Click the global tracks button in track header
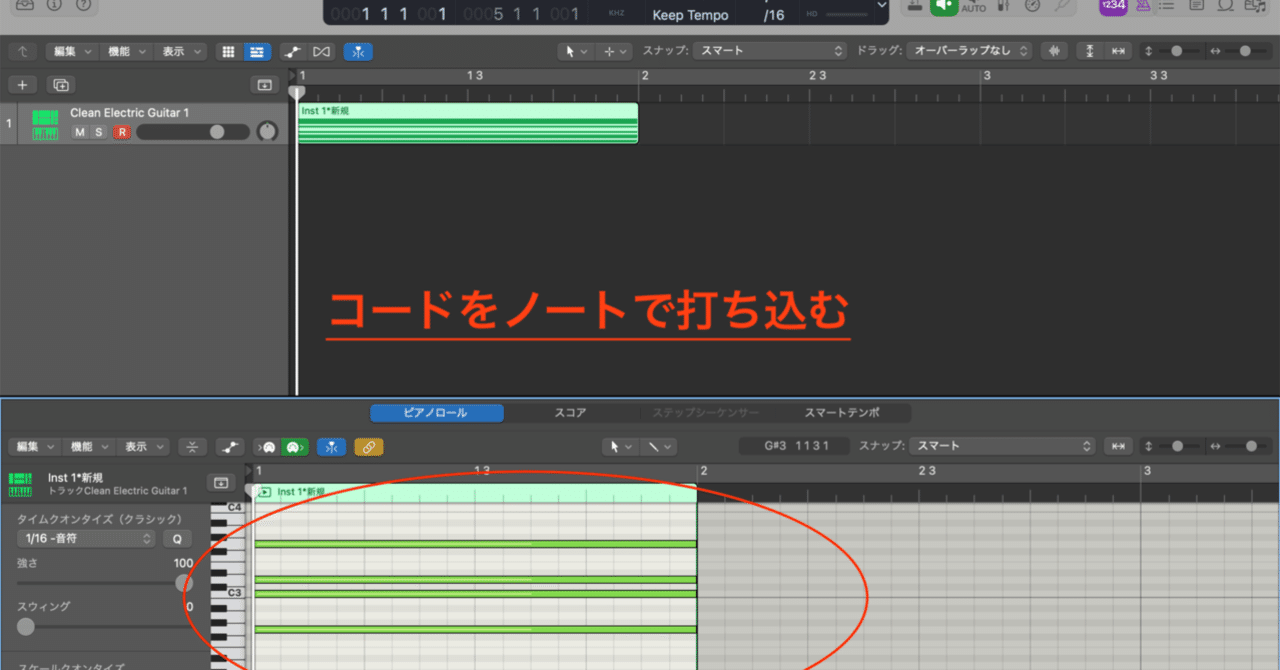Screen dimensions: 1280x670 (x=264, y=85)
